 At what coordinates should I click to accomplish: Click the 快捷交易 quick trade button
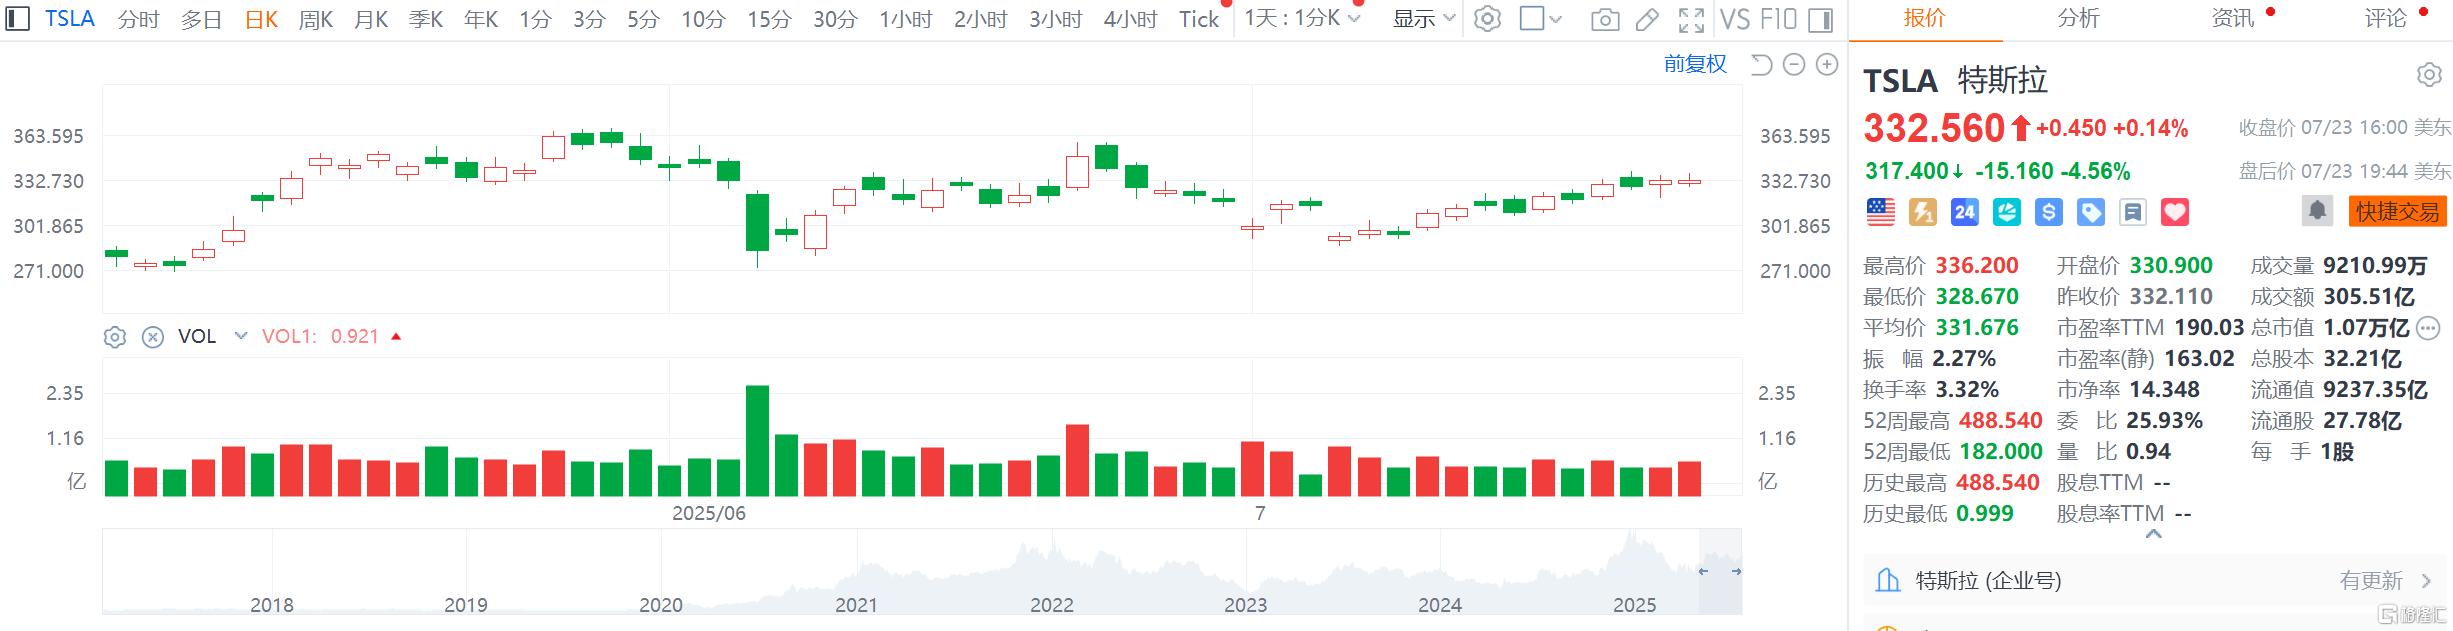point(2397,211)
